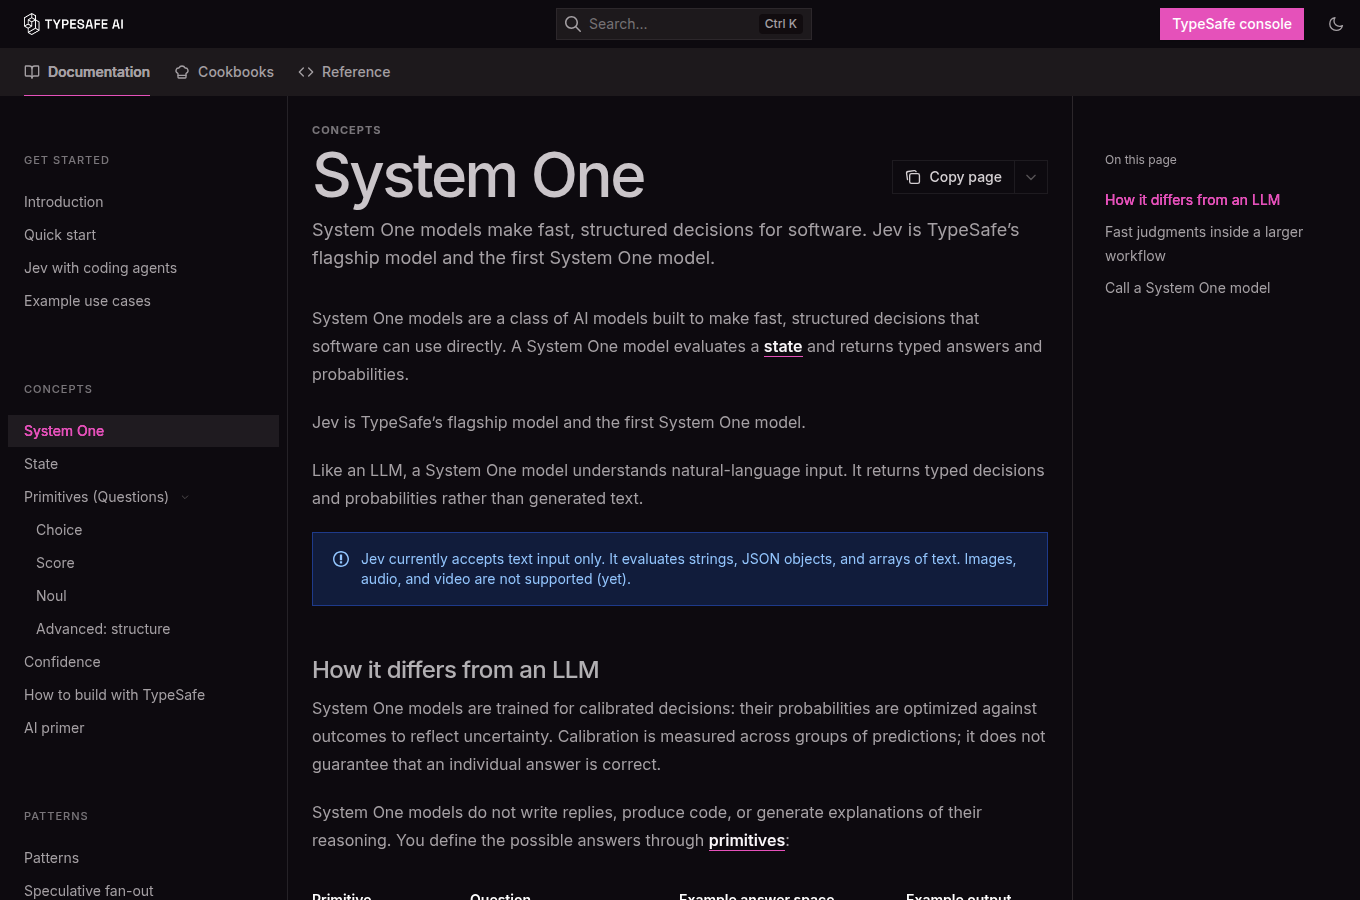Screen dimensions: 1360x900
Task: Click the info icon in the callout
Action: pyautogui.click(x=341, y=559)
